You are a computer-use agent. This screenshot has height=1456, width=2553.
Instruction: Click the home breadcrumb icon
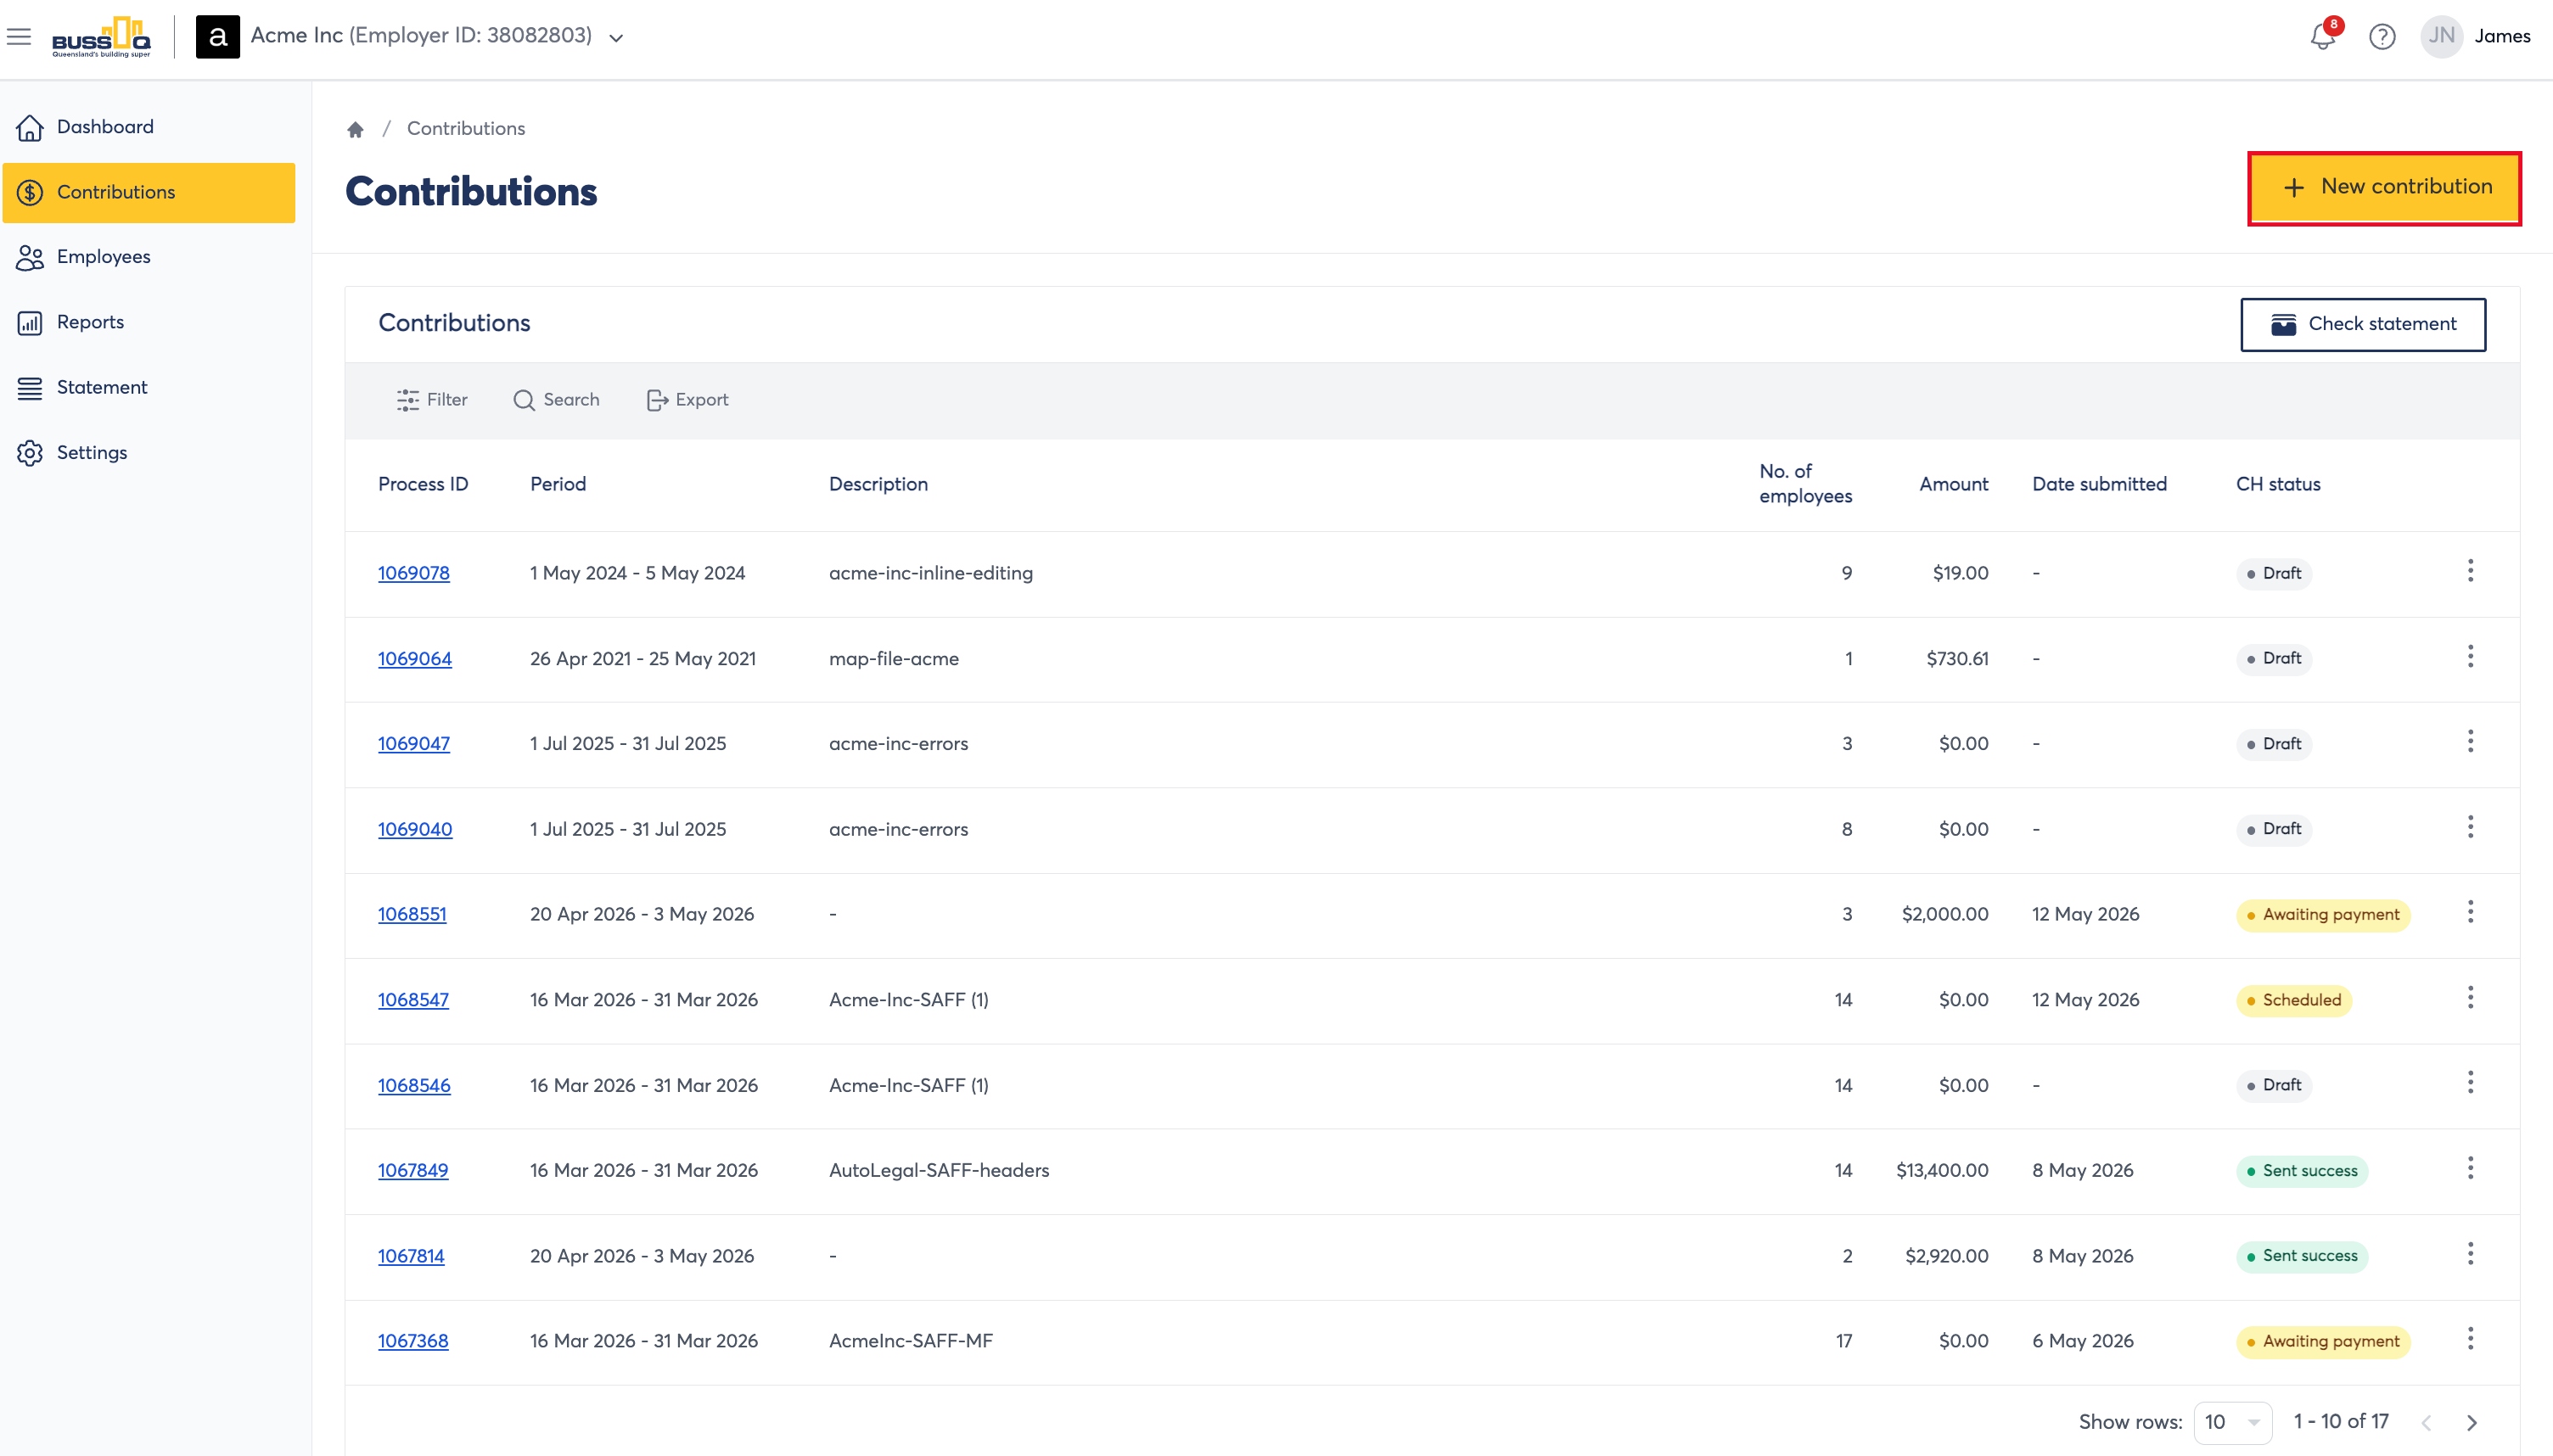click(355, 129)
